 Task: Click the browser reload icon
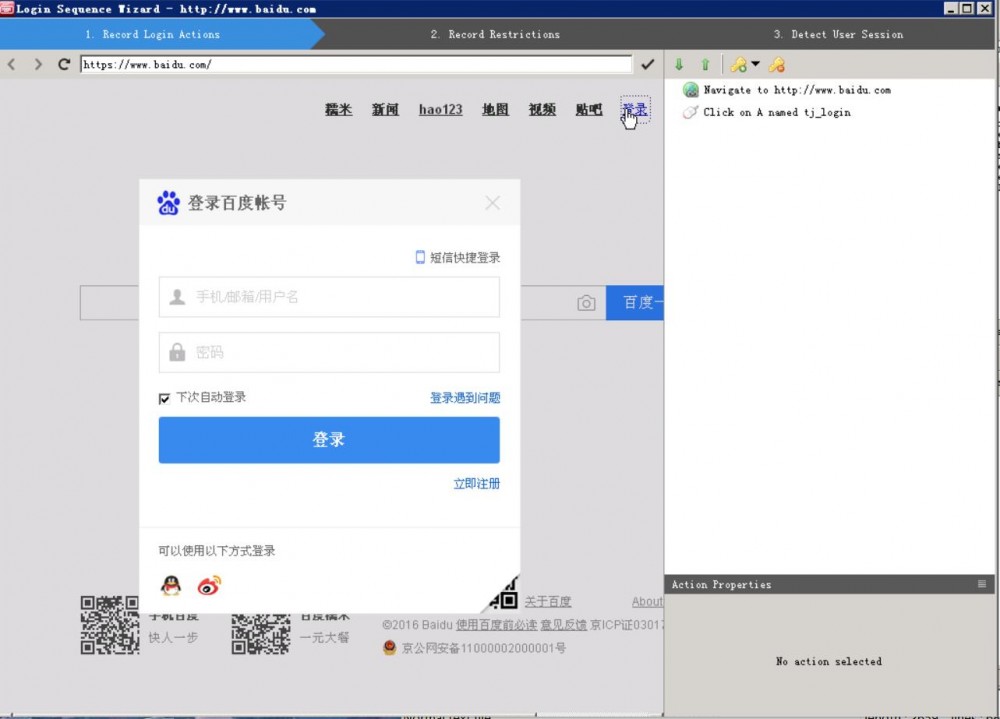(x=64, y=62)
